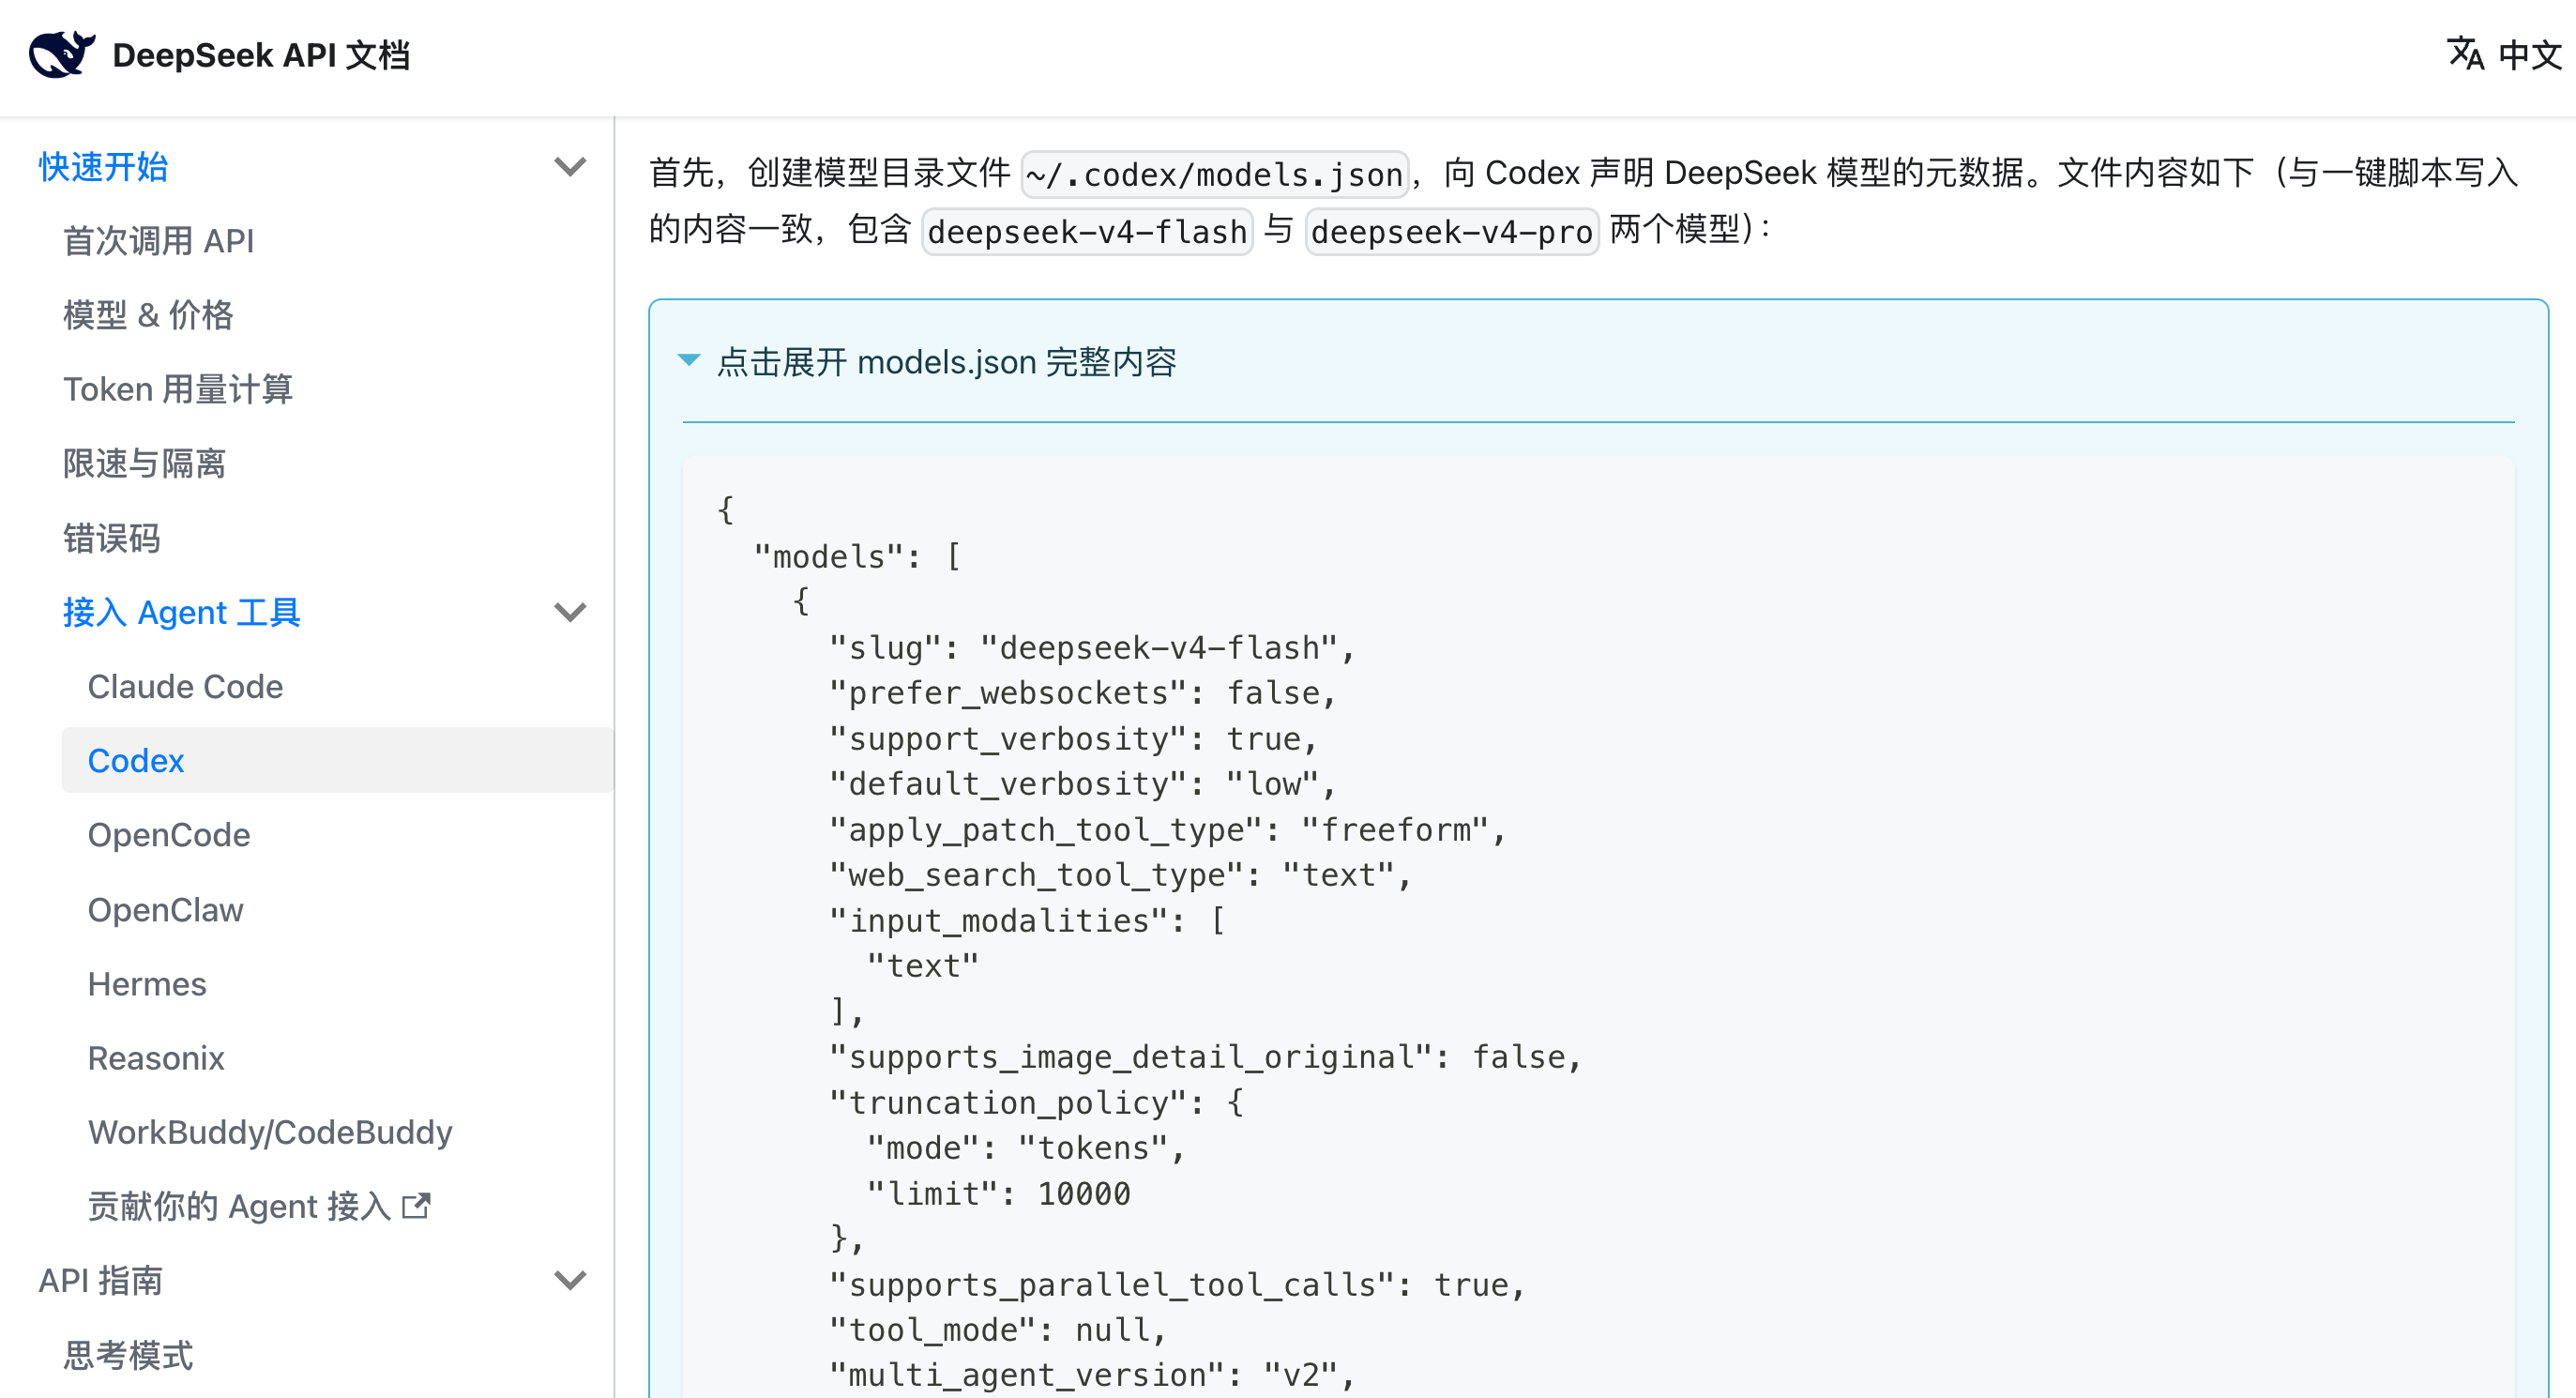Viewport: 2576px width, 1398px height.
Task: Click the "truncation_policy": { line
Action: (x=1036, y=1102)
